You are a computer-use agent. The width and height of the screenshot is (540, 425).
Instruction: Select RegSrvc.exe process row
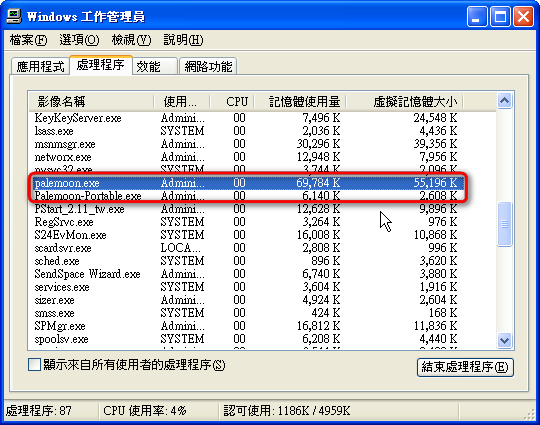246,222
